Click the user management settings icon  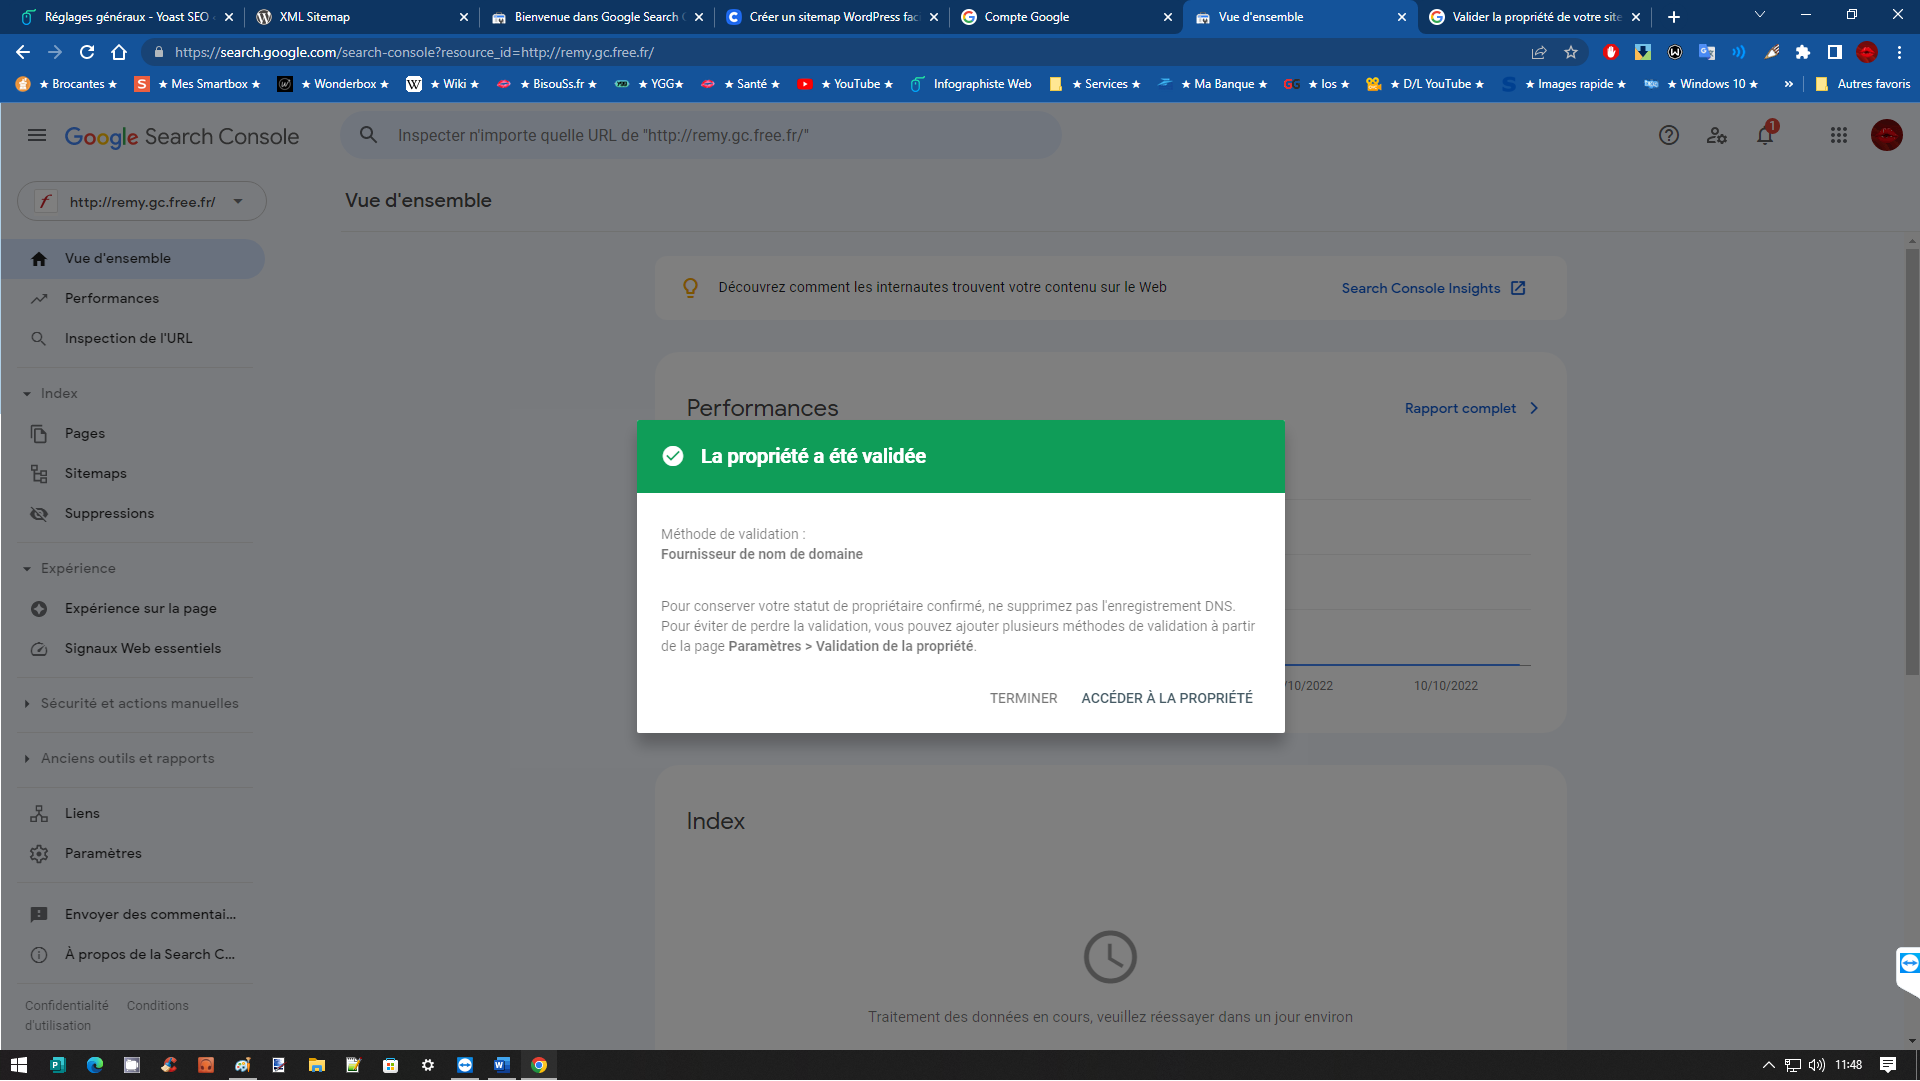[x=1716, y=136]
